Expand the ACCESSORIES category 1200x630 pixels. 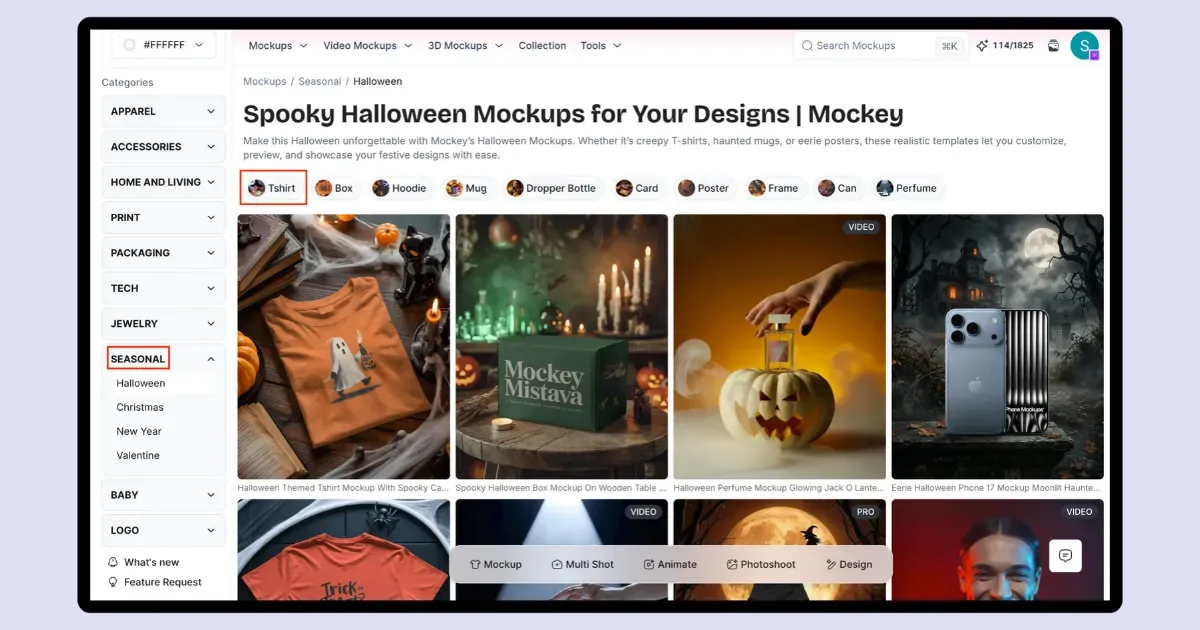coord(163,147)
